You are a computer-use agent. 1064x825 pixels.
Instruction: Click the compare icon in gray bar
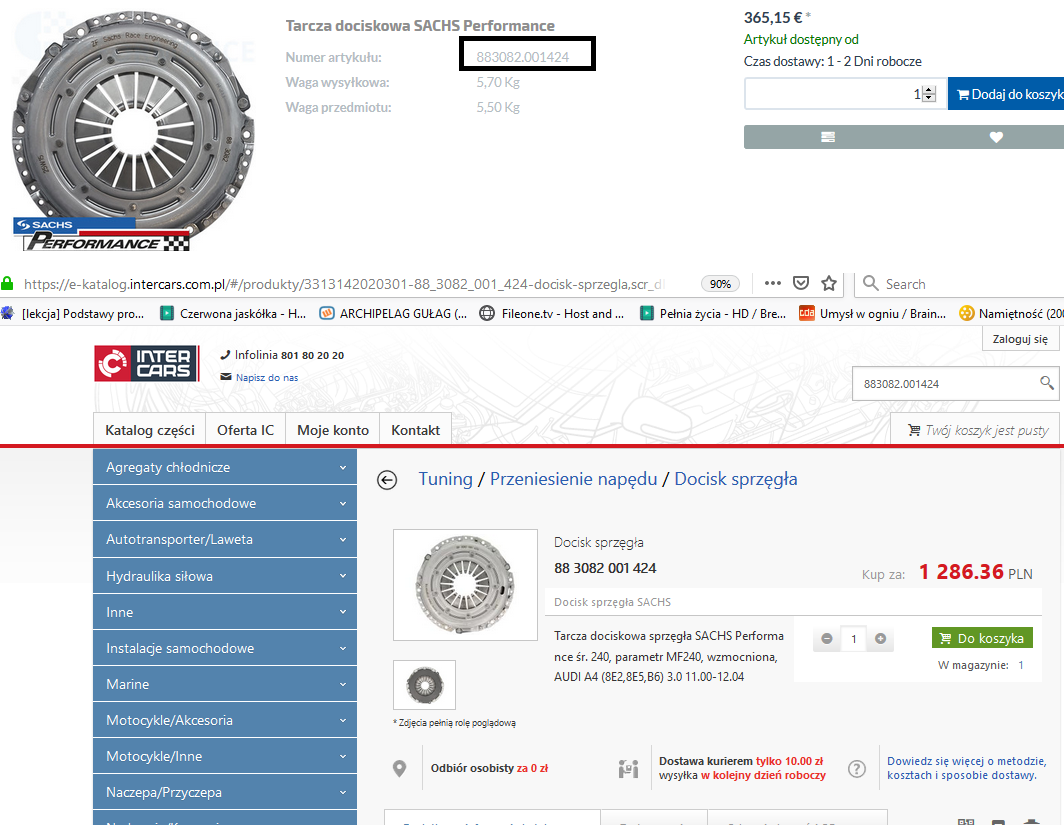click(827, 137)
